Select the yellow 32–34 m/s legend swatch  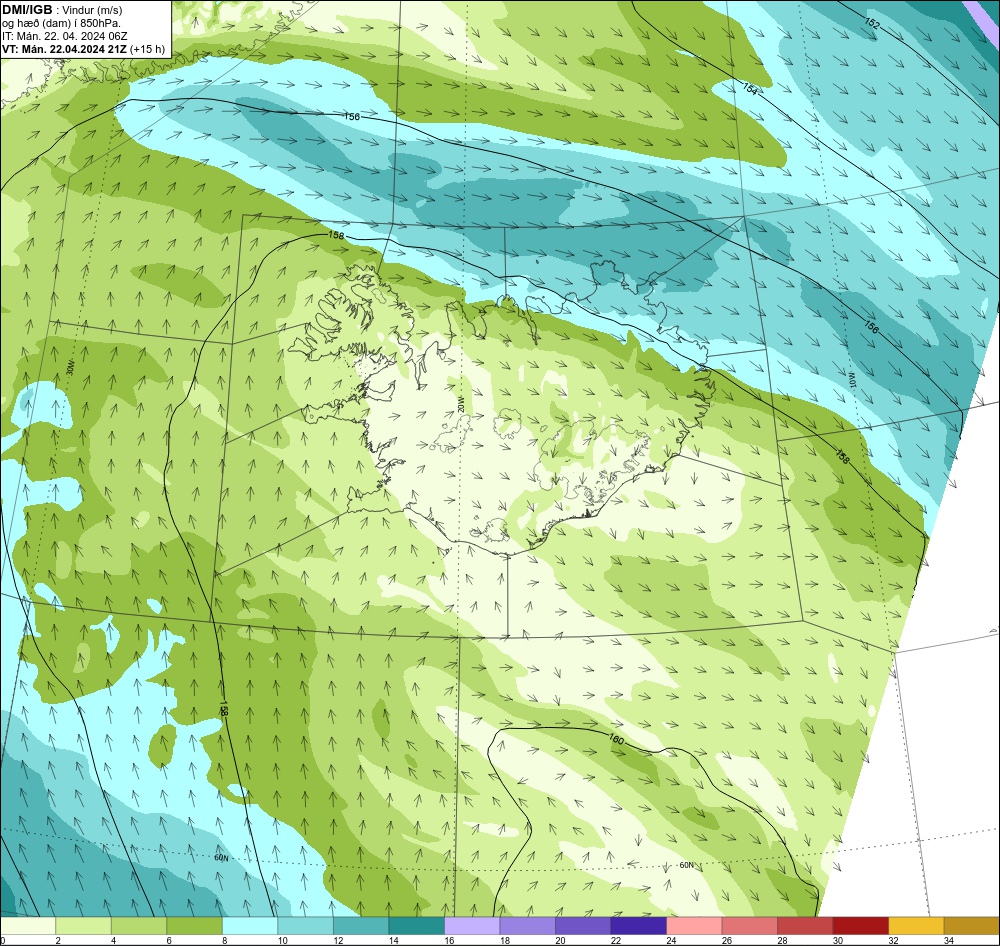(x=916, y=926)
